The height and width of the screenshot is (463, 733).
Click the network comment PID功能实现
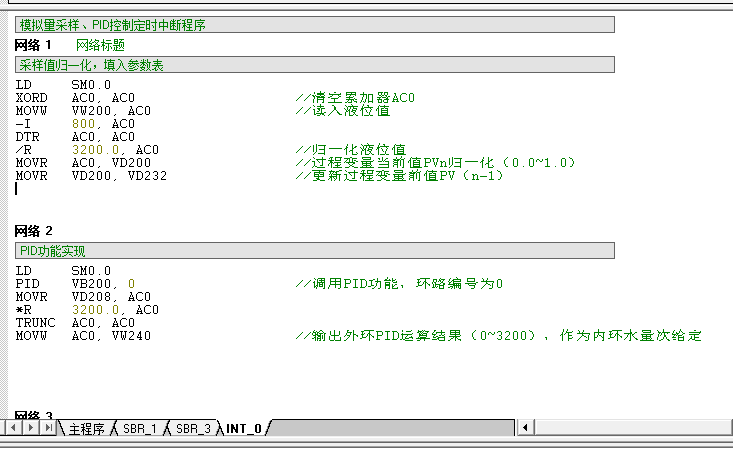315,251
